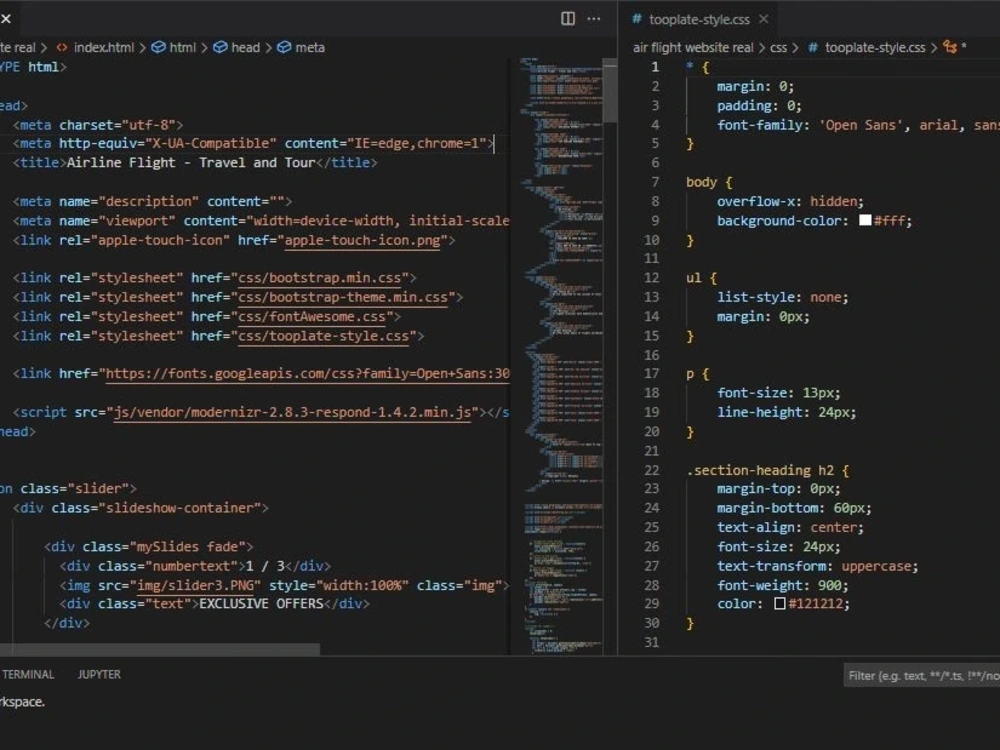This screenshot has width=1000, height=750.
Task: Click the index.html file icon in breadcrumb
Action: (x=61, y=47)
